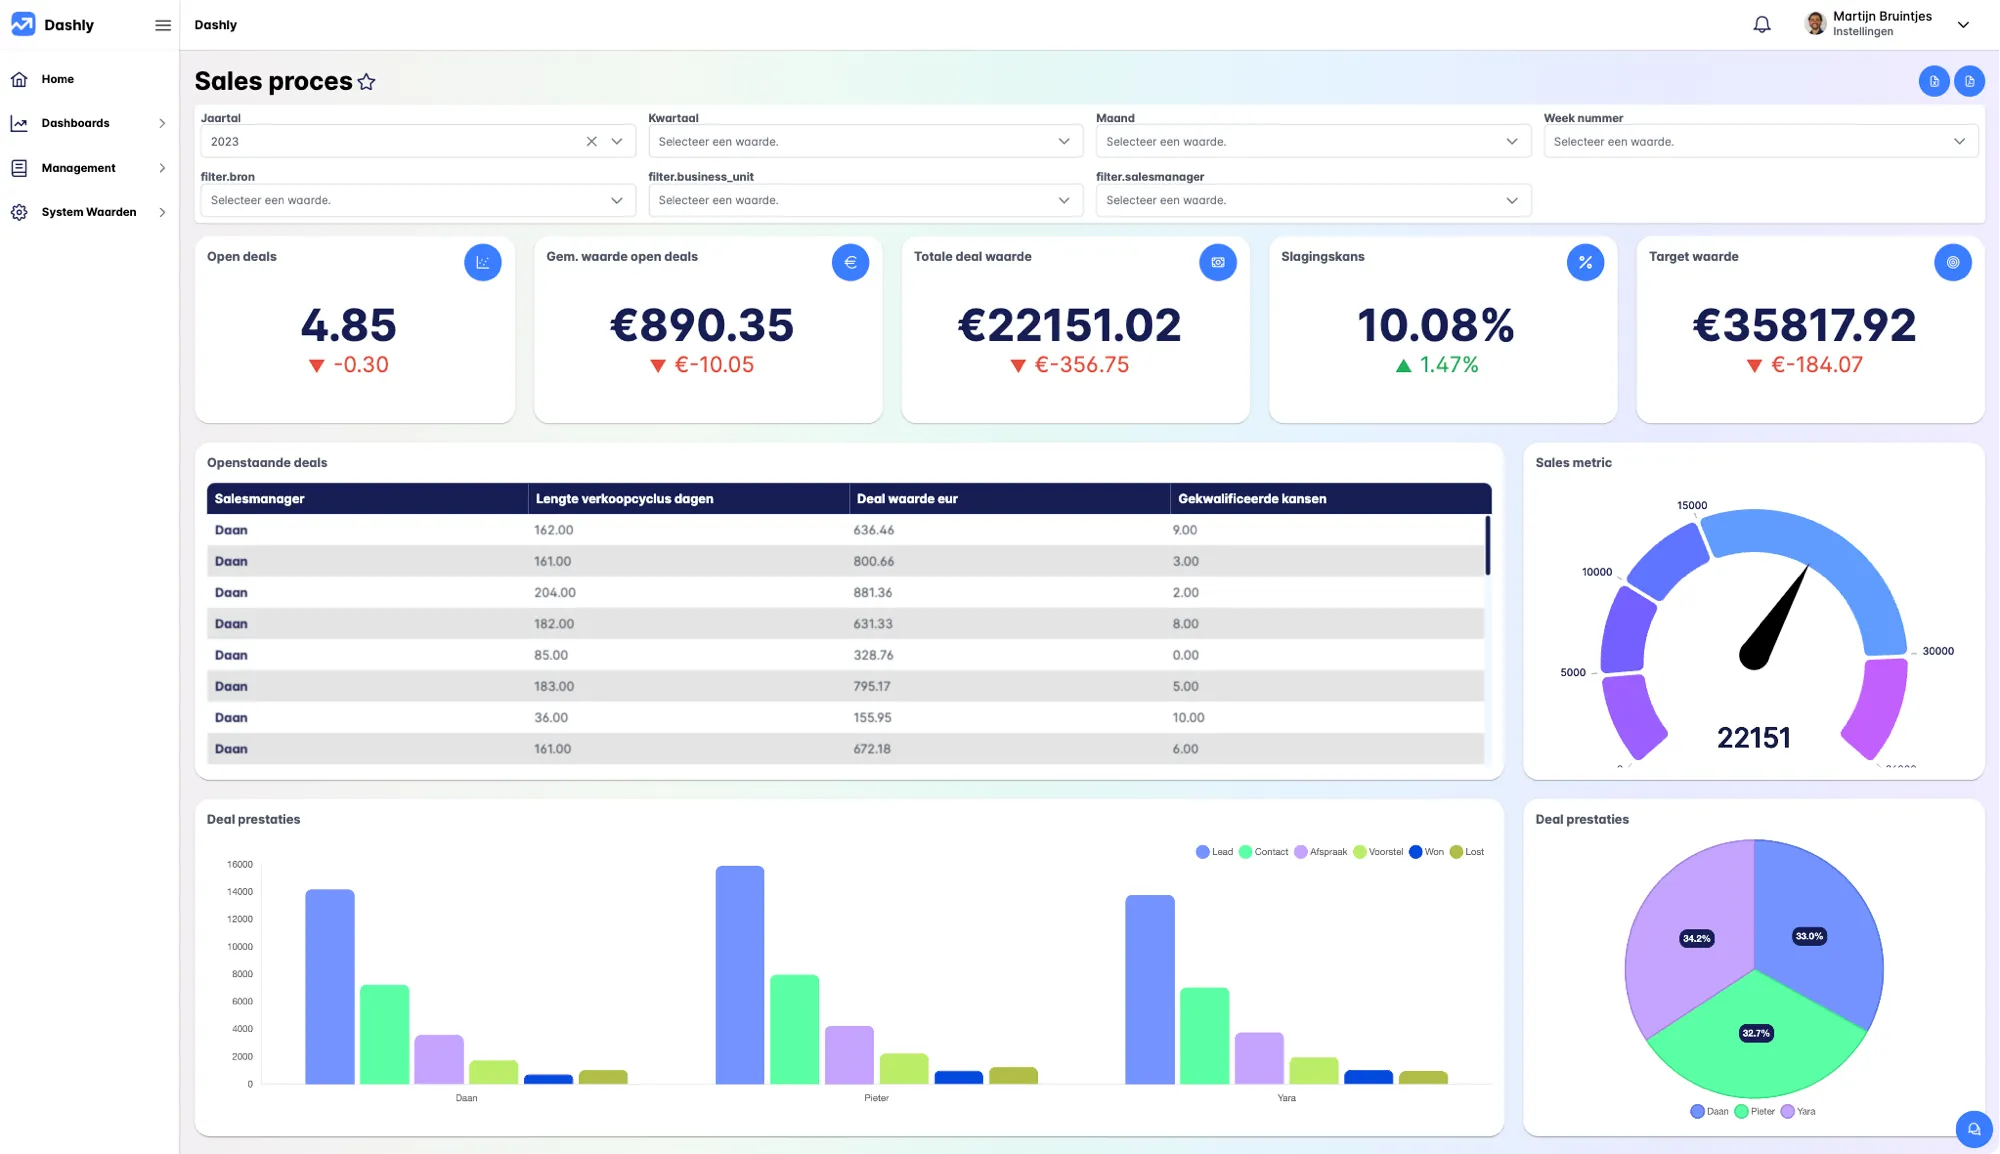Open the filter.salesmanager dropdown
The width and height of the screenshot is (2000, 1154).
tap(1312, 200)
